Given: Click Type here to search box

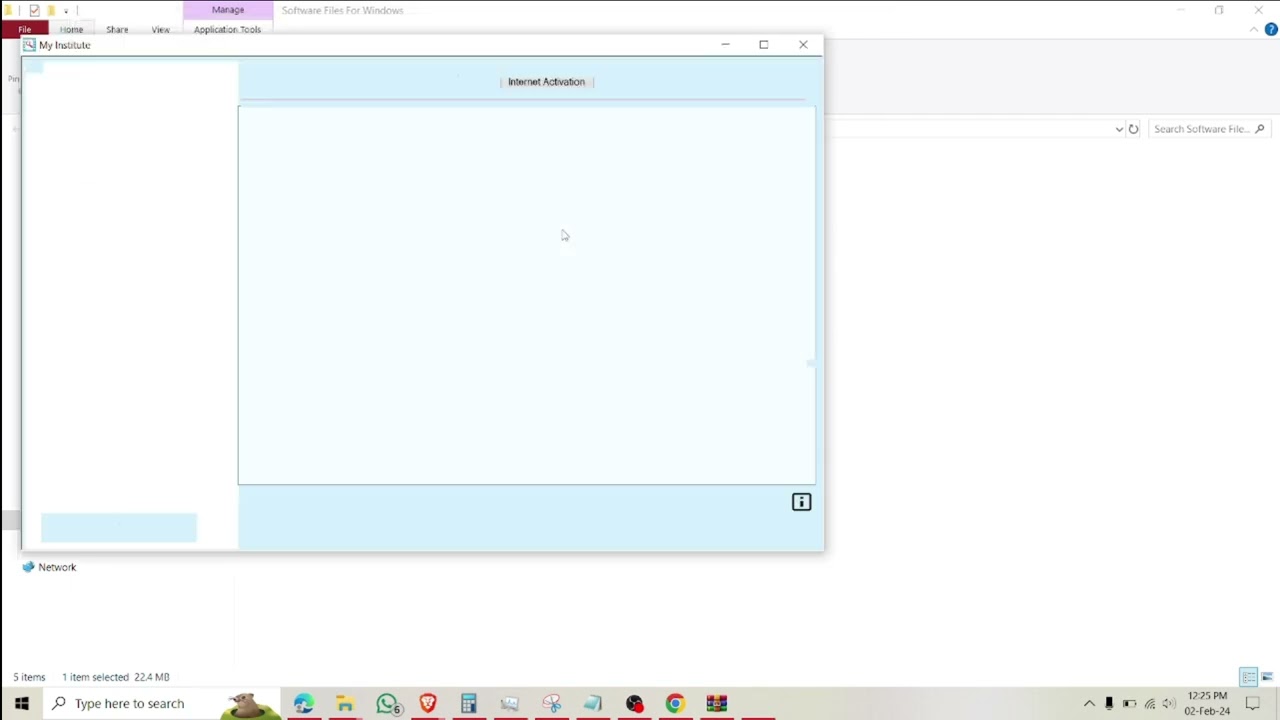Looking at the screenshot, I should coord(163,703).
